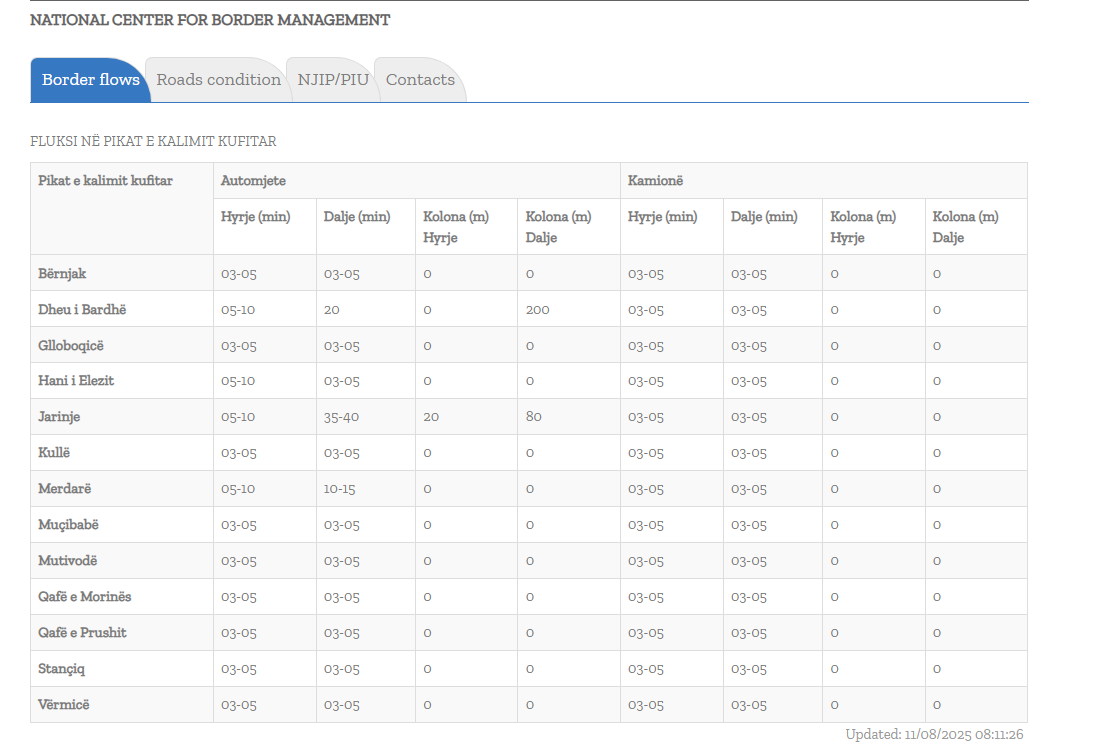Click the Kamionë column group header
1094x754 pixels.
pyautogui.click(x=655, y=181)
